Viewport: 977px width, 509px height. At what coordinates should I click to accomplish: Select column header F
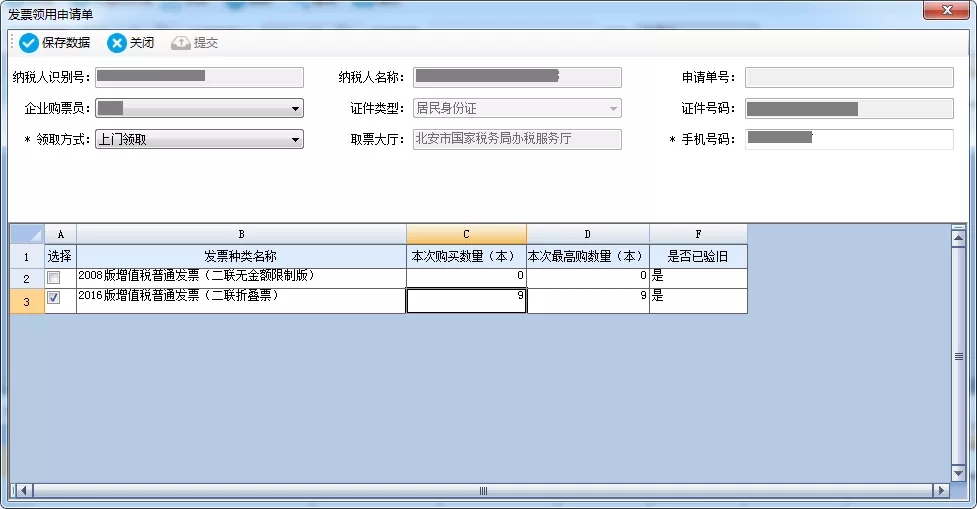698,234
